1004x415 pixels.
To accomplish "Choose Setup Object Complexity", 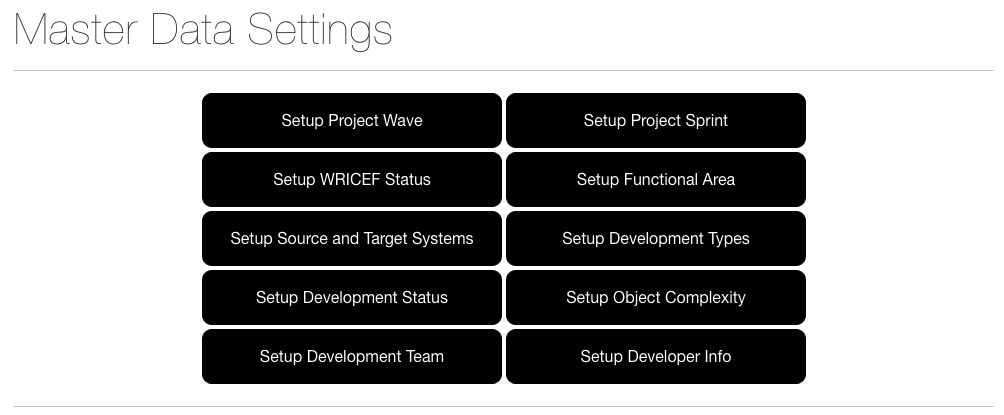I will click(656, 298).
